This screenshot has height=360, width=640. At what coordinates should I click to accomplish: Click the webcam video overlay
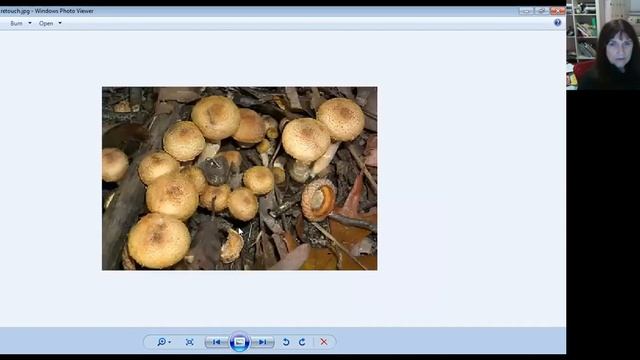click(x=603, y=45)
